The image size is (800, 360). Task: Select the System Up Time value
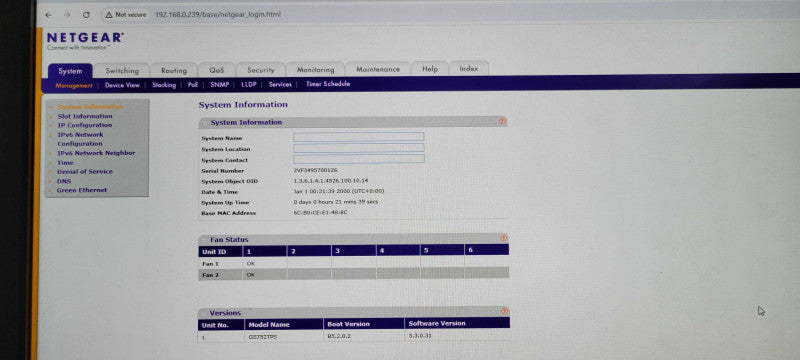click(x=336, y=202)
